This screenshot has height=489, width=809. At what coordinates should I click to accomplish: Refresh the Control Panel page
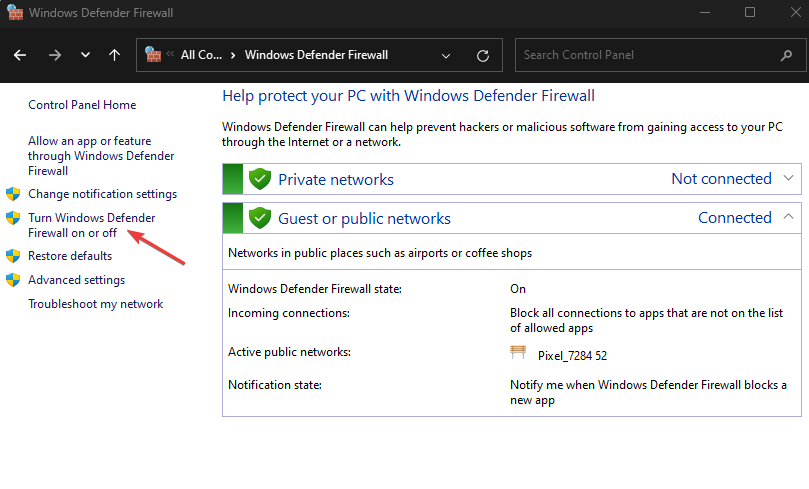483,56
